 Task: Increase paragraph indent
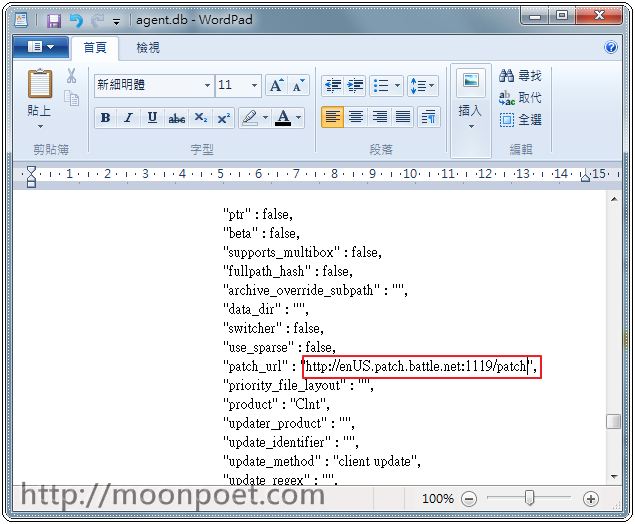[x=356, y=86]
